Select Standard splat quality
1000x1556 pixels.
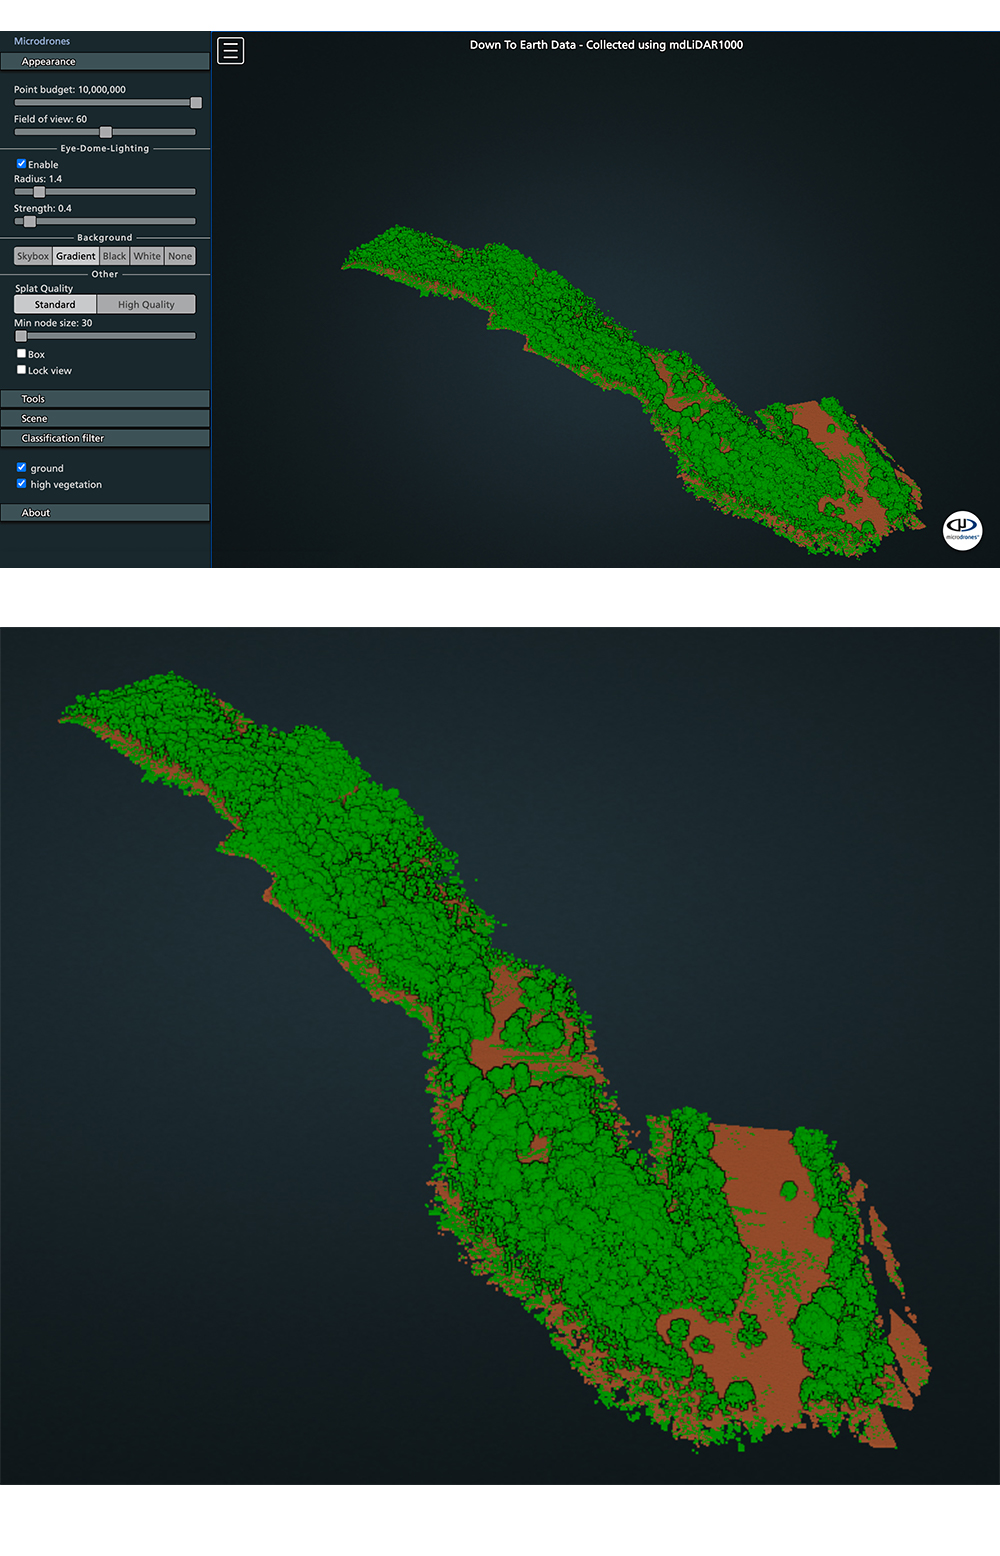coord(55,305)
